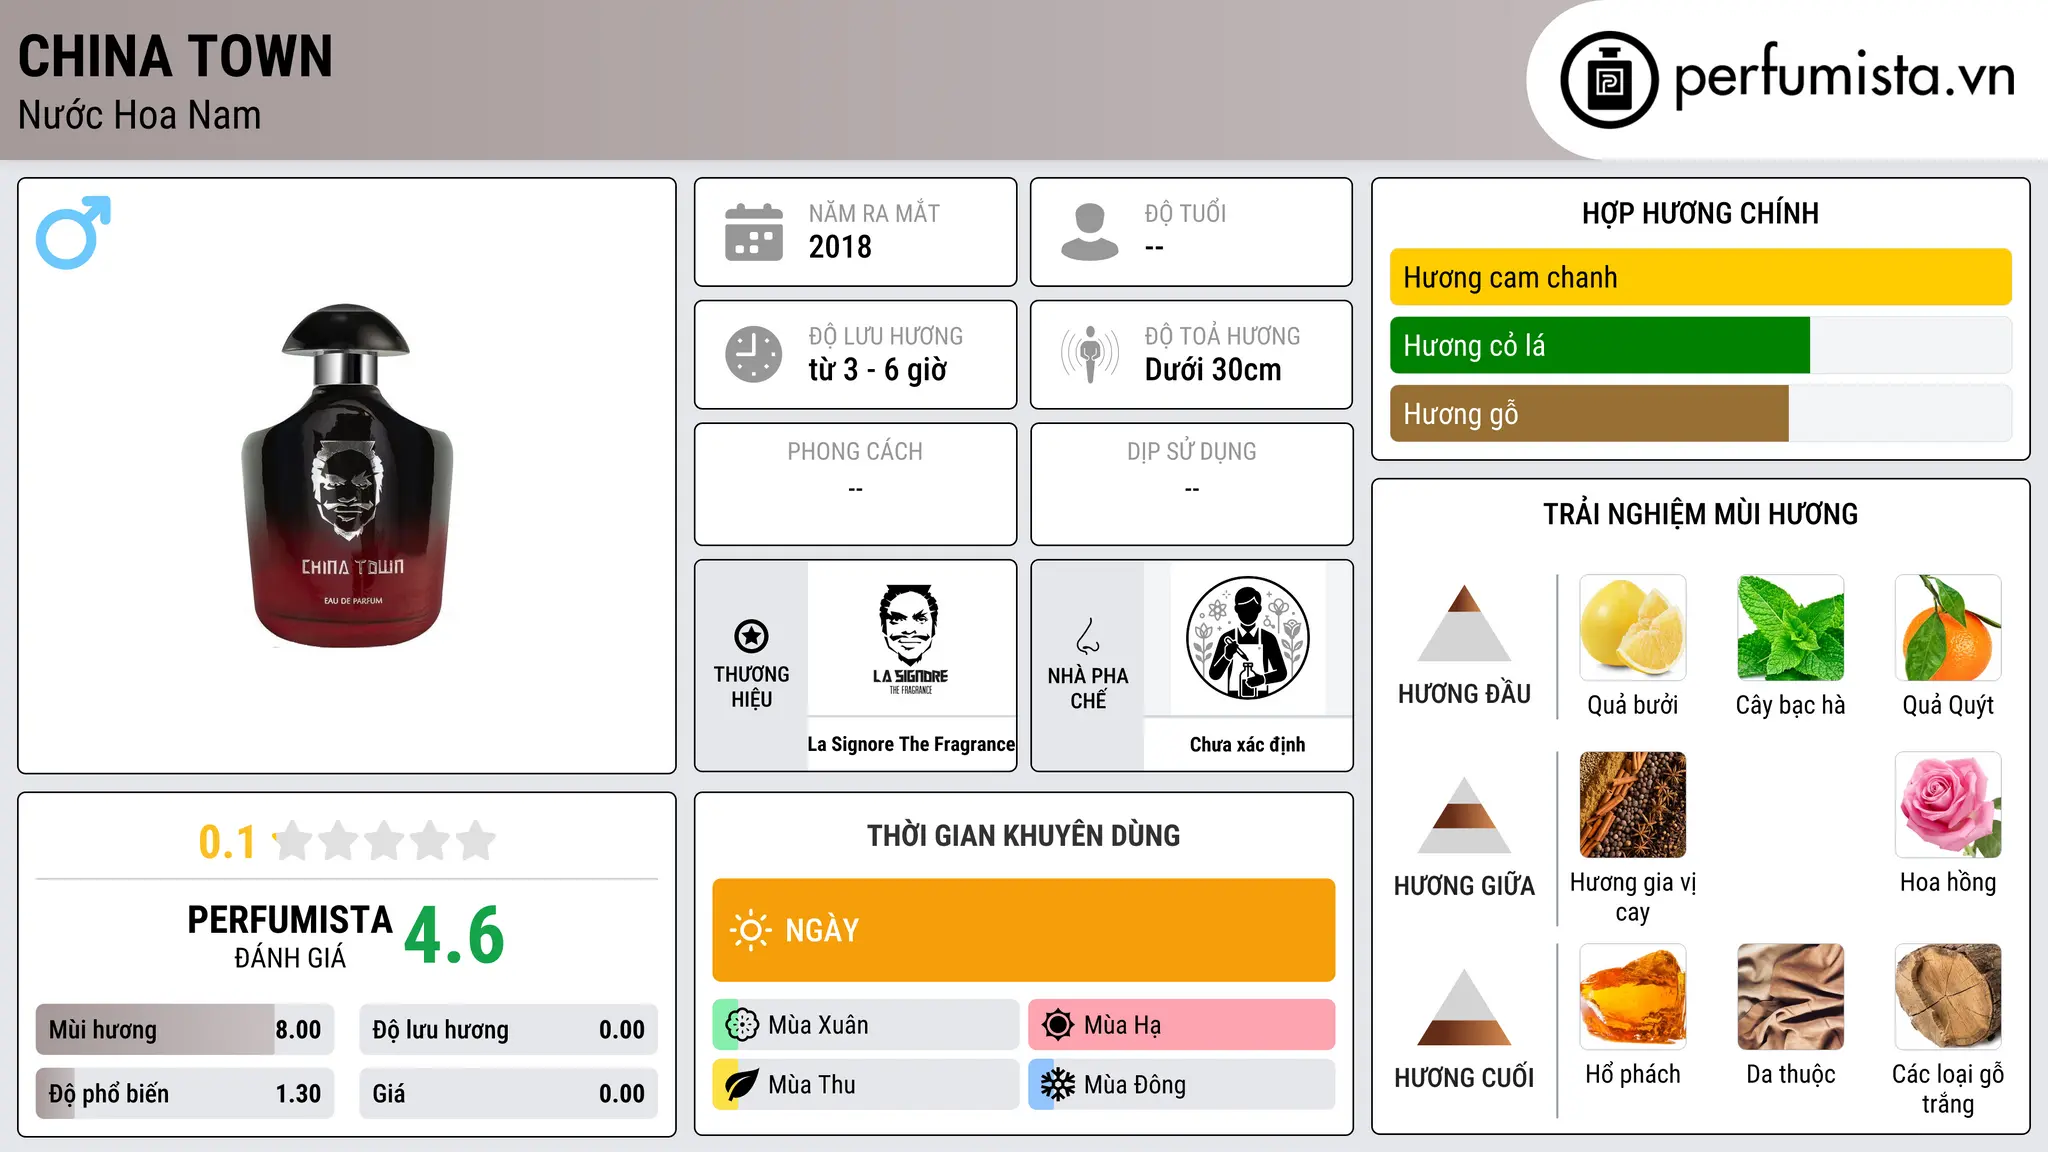Click the perfumista.vn perfume bottle logo icon
This screenshot has height=1152, width=2048.
pyautogui.click(x=1609, y=80)
